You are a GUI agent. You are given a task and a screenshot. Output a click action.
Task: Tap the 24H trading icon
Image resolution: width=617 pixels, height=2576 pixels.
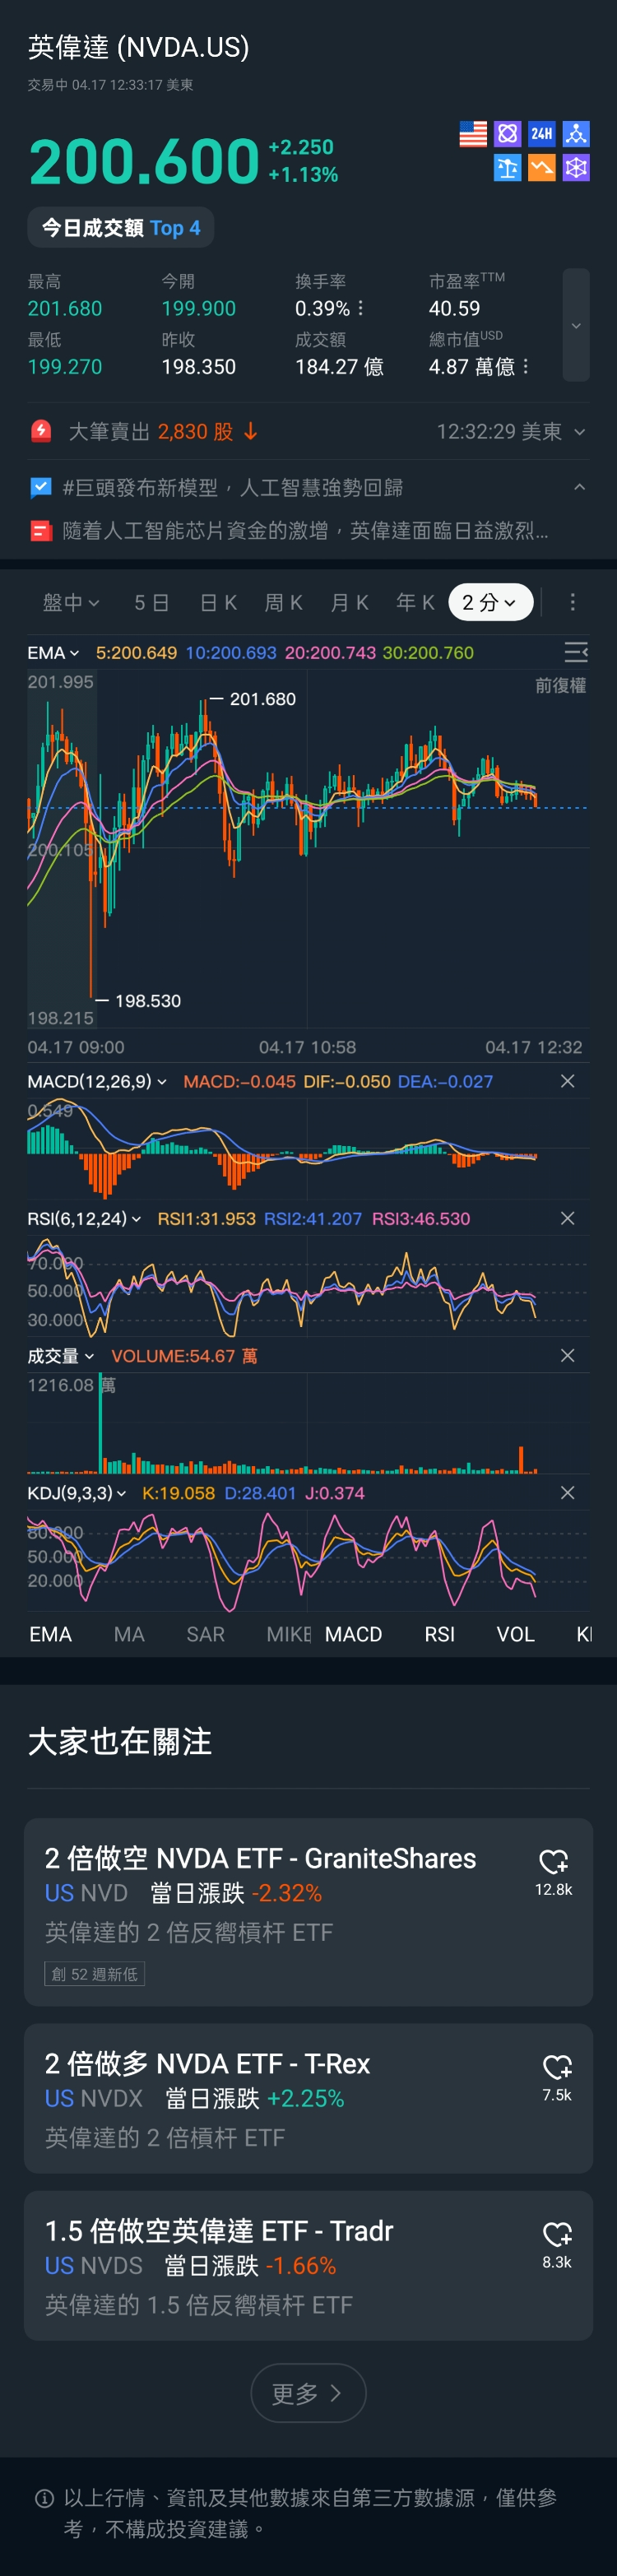541,134
